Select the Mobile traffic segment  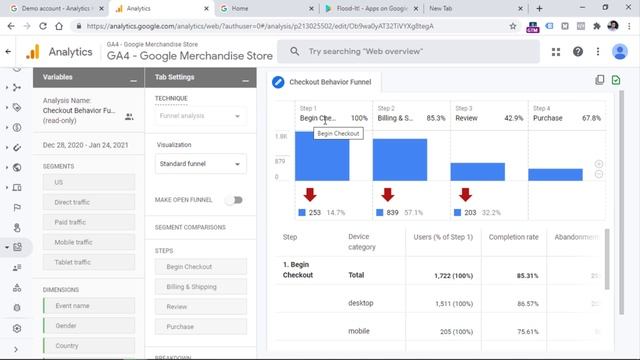coord(89,242)
